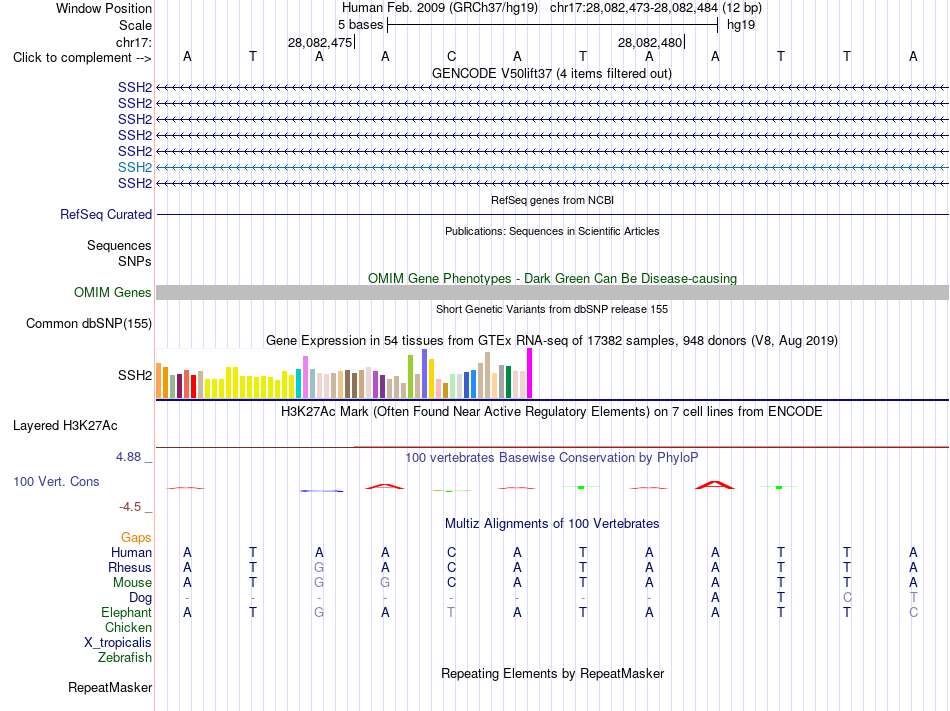This screenshot has width=950, height=711.
Task: Click the Common dbSNP(155) track label
Action: pyautogui.click(x=89, y=323)
